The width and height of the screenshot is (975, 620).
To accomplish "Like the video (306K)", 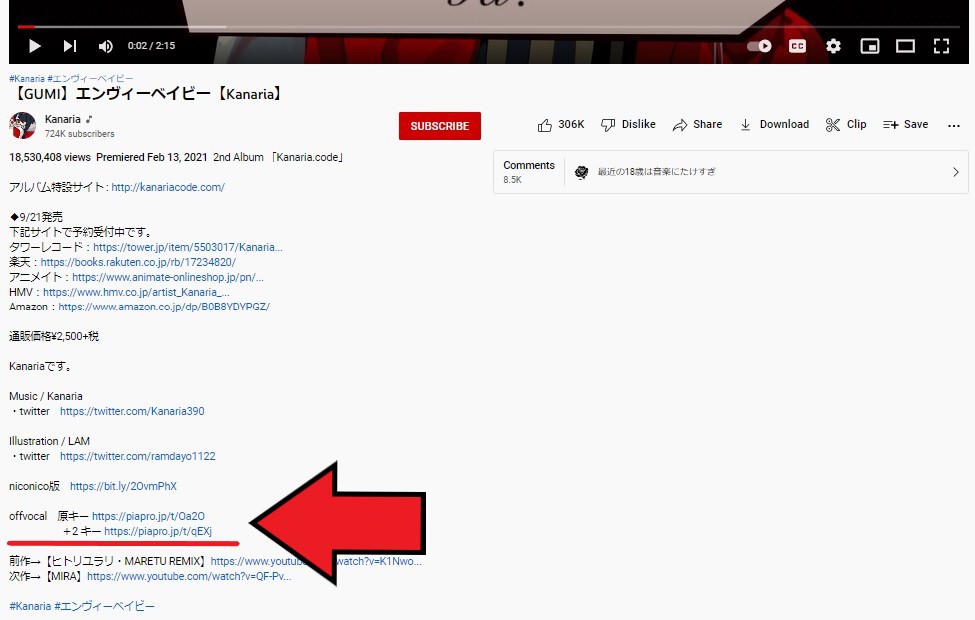I will point(561,124).
